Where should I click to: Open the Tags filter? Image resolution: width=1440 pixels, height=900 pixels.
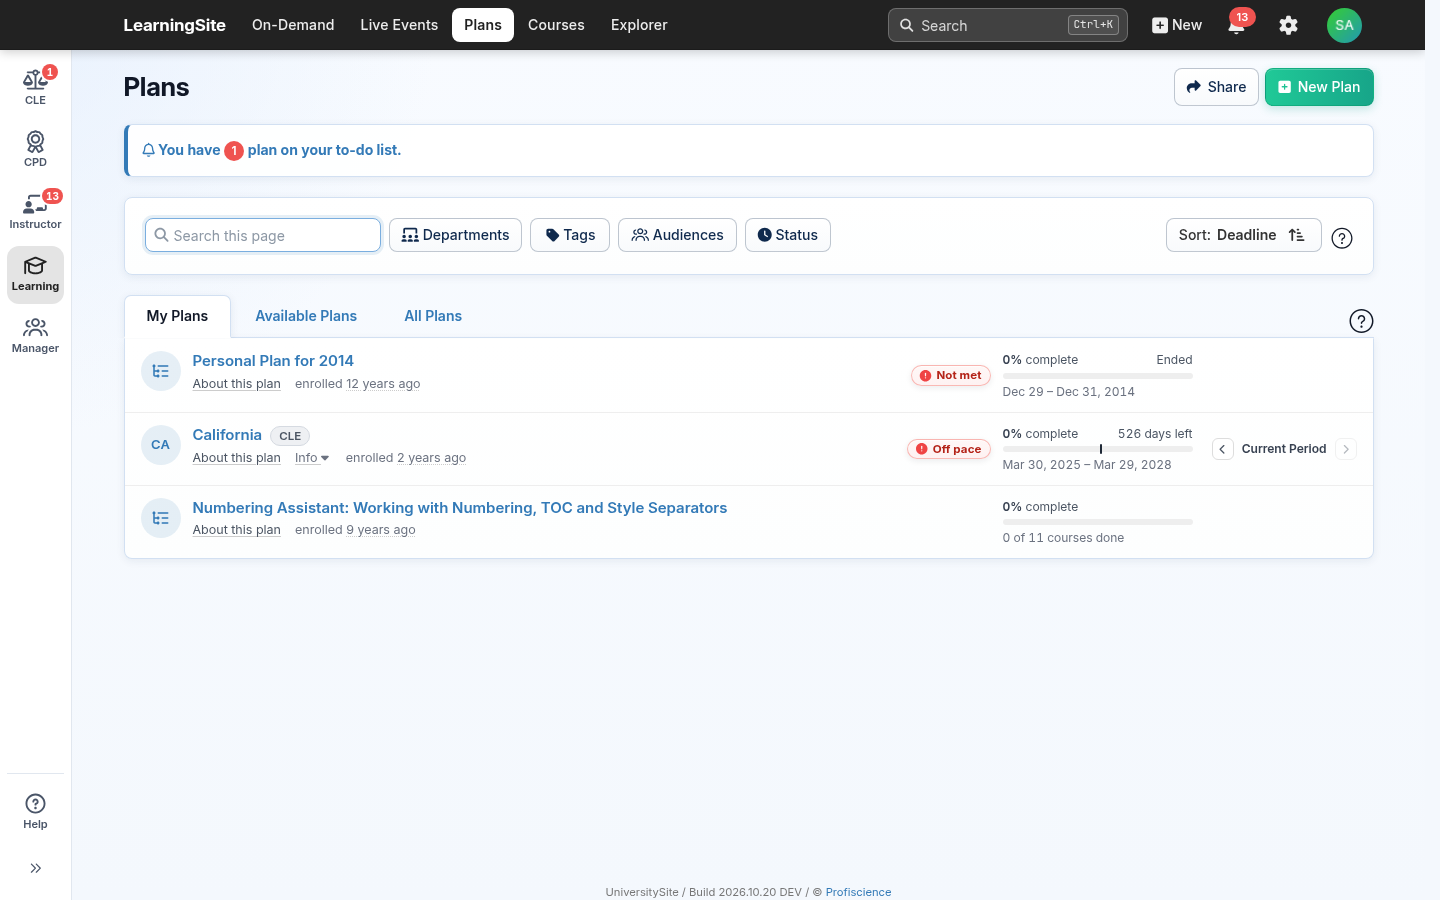570,235
